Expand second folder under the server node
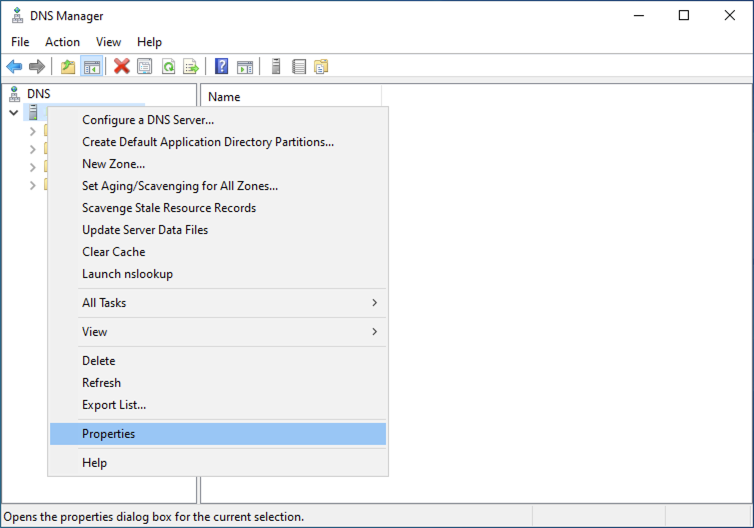This screenshot has height=528, width=754. (33, 149)
